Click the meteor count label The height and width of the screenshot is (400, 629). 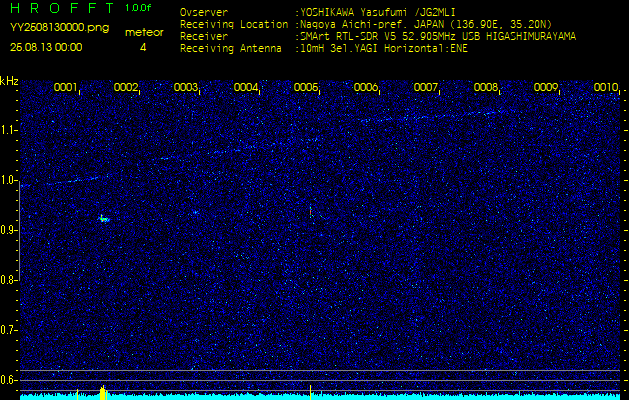(x=144, y=33)
